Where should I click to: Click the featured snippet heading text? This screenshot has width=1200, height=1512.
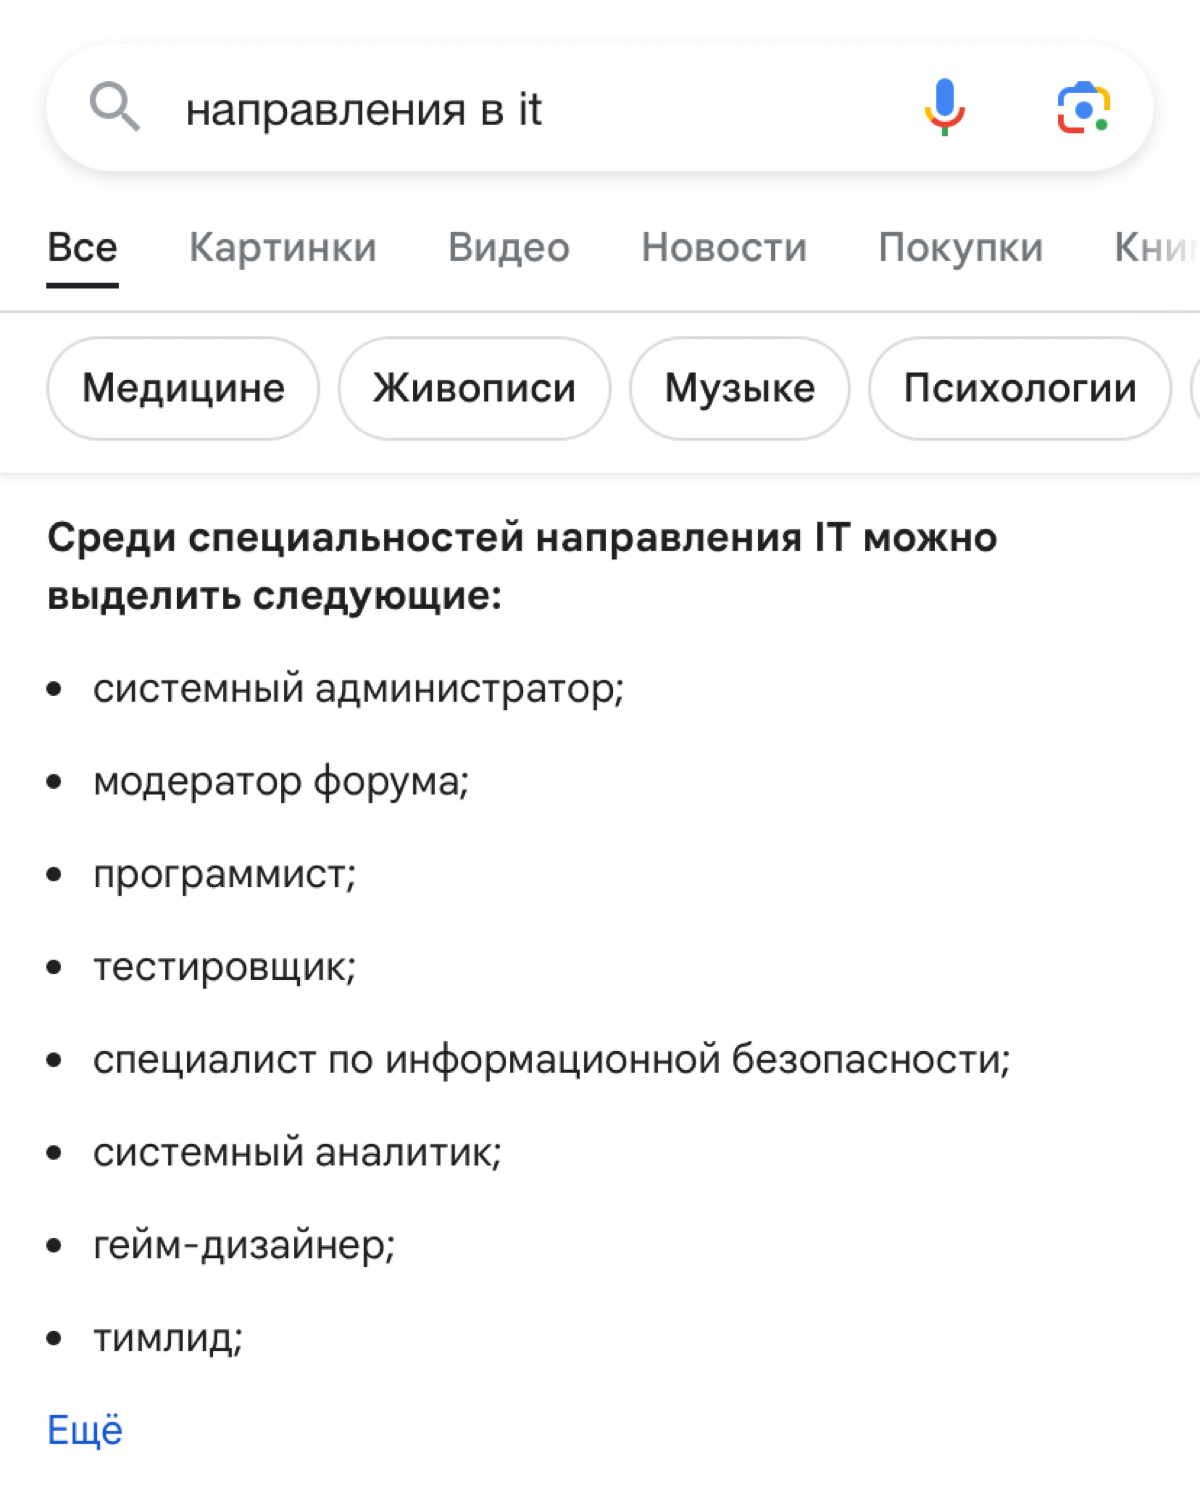[x=522, y=566]
